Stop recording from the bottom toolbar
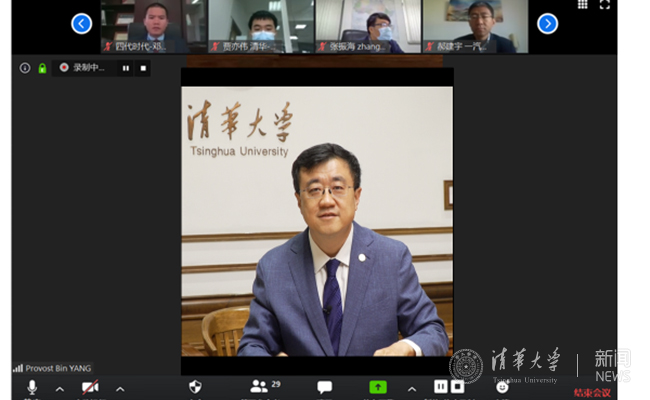Screen dimensions: 650x400 [457, 387]
